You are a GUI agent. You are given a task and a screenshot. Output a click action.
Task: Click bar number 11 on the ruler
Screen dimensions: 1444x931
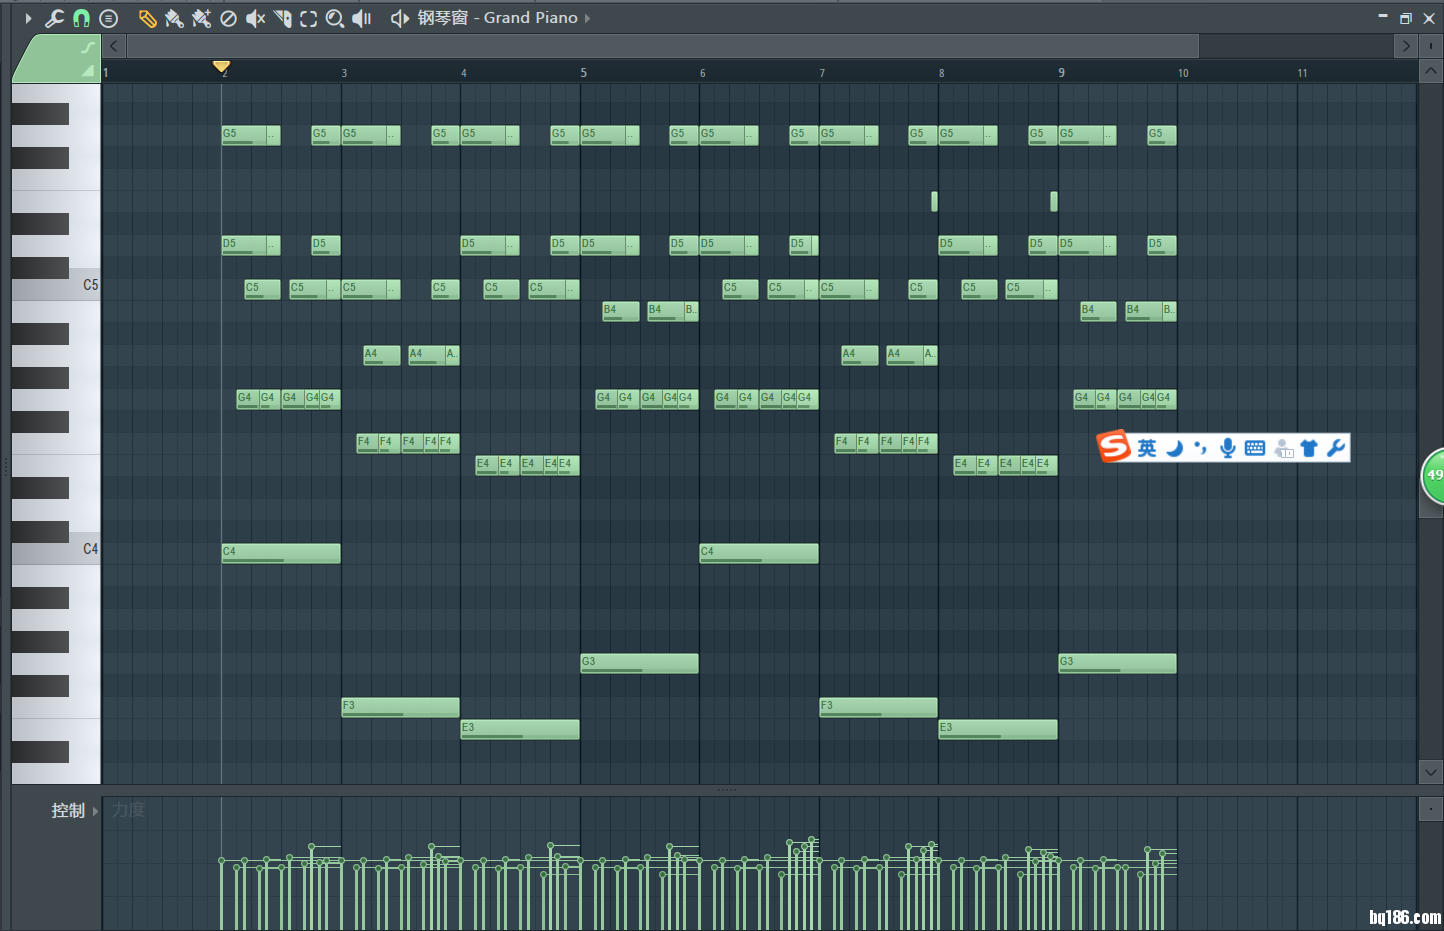(1302, 73)
